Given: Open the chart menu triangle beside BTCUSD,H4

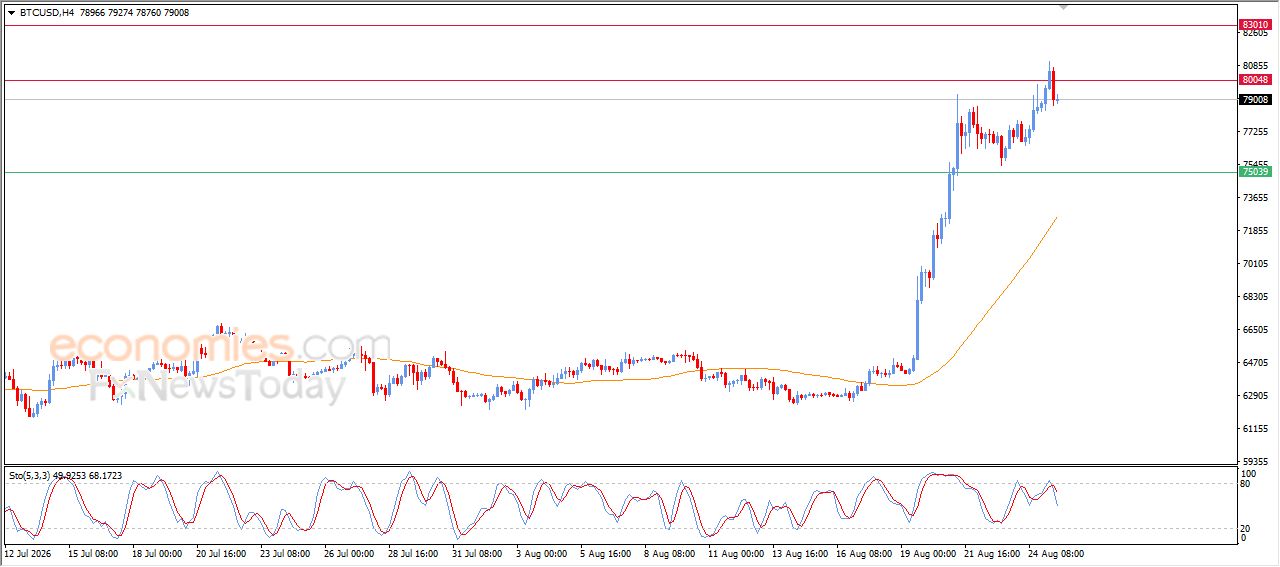Looking at the screenshot, I should (x=11, y=13).
